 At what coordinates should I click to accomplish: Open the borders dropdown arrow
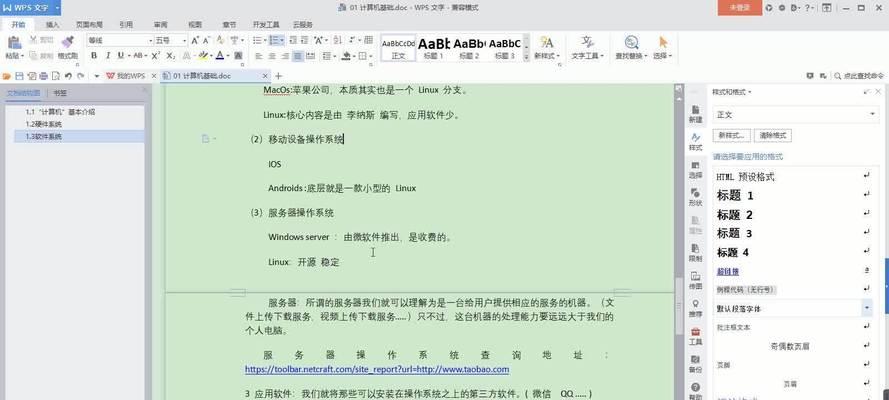click(371, 56)
